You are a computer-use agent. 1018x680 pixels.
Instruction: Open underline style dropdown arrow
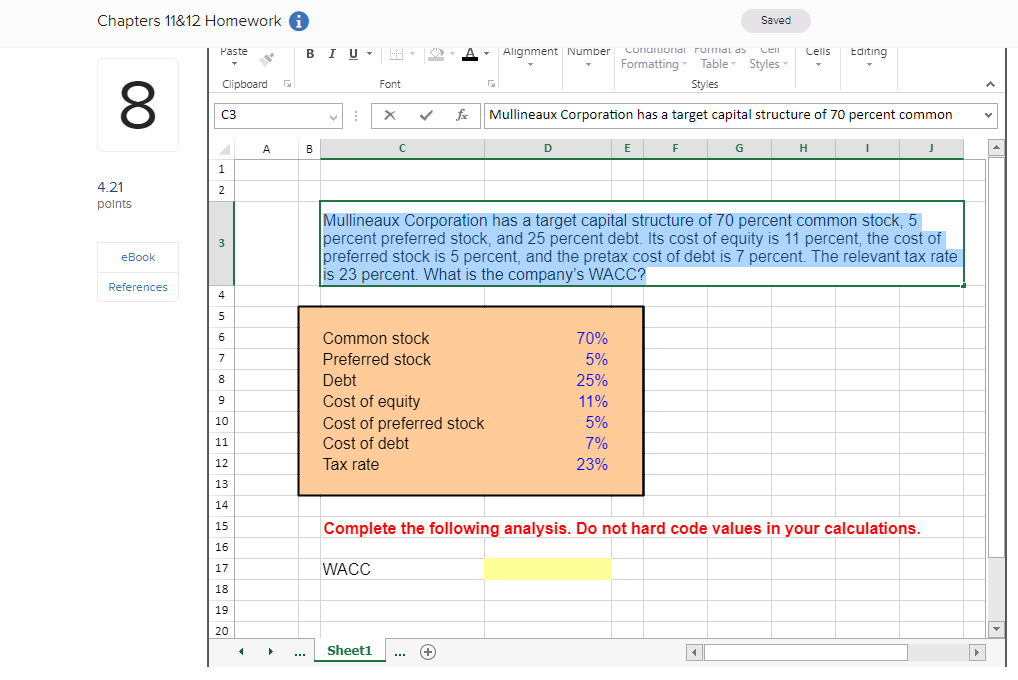(x=369, y=54)
